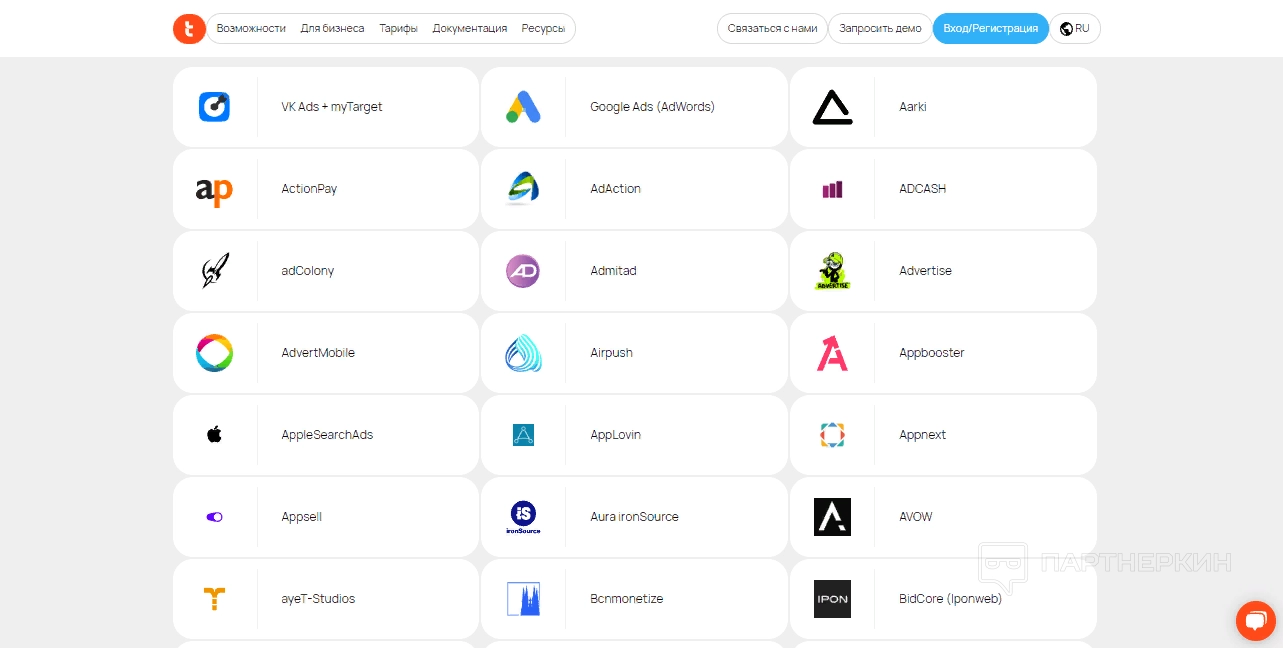Select the AppleSearchAds partner name
The image size is (1283, 648).
click(x=327, y=435)
